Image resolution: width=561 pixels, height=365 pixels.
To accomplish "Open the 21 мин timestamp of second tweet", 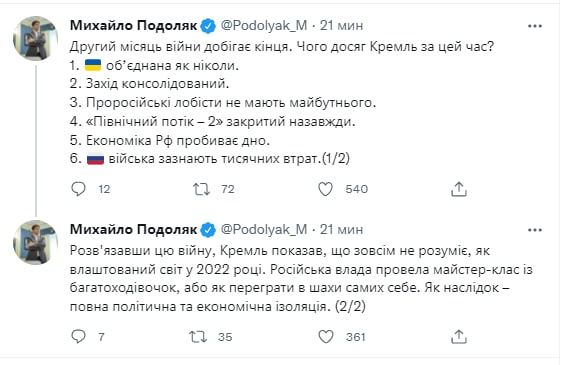I will (341, 230).
